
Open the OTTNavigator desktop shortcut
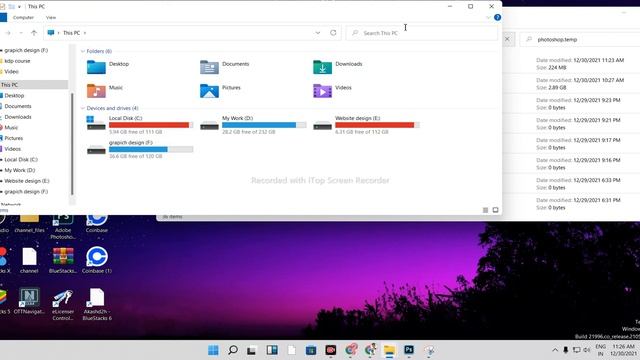29,301
